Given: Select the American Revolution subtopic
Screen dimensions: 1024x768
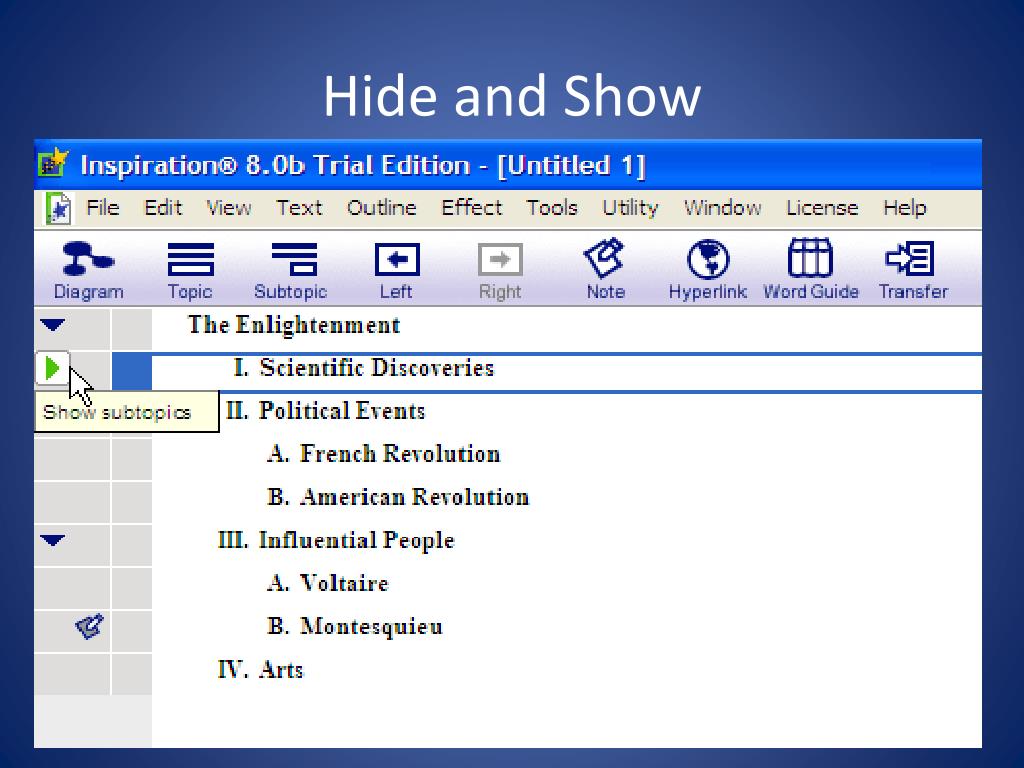Looking at the screenshot, I should tap(414, 497).
